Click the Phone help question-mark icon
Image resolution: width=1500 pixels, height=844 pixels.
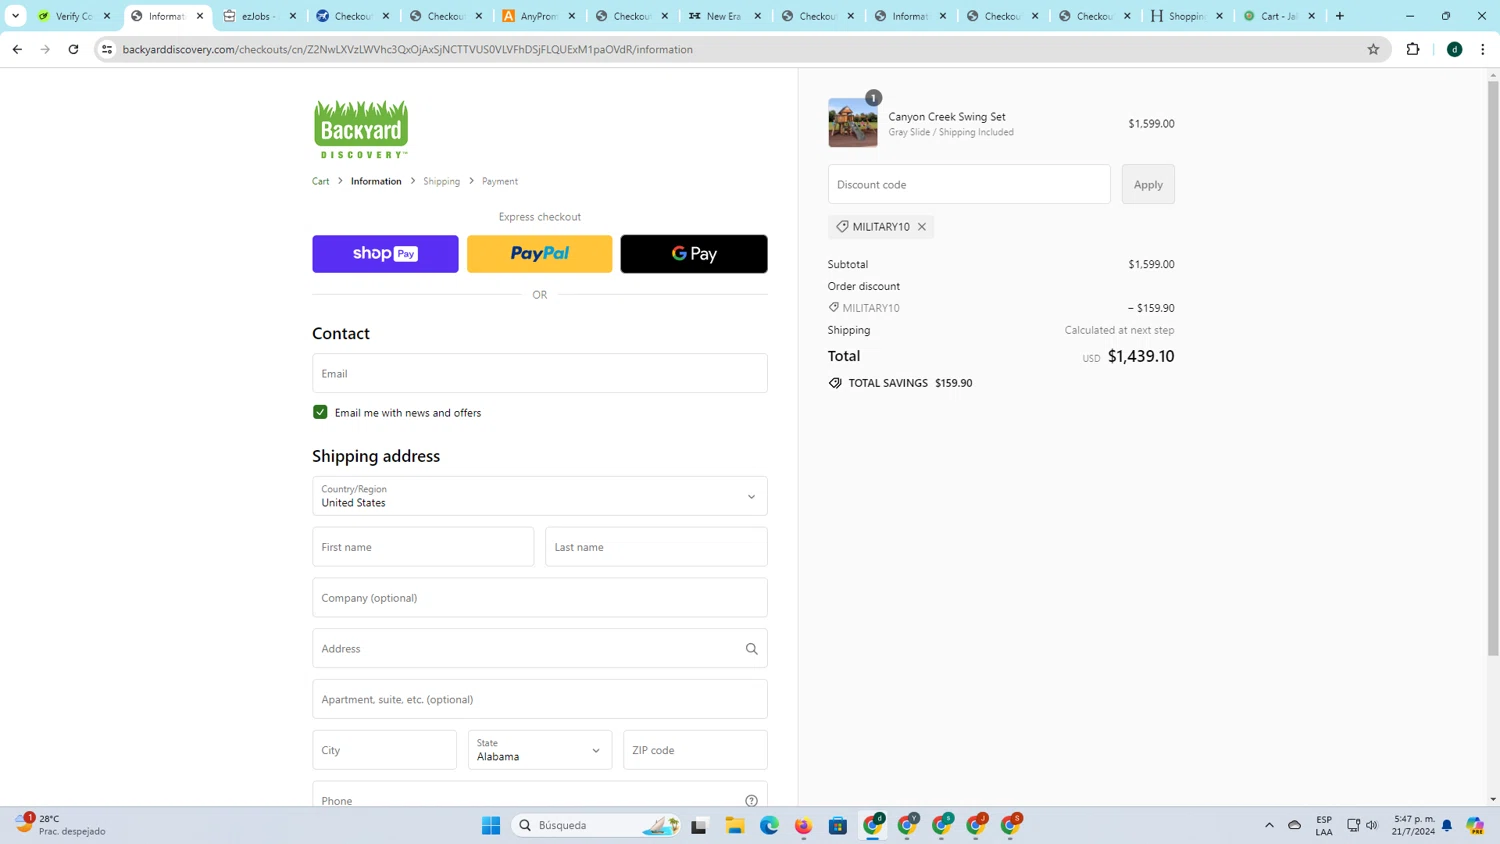751,800
